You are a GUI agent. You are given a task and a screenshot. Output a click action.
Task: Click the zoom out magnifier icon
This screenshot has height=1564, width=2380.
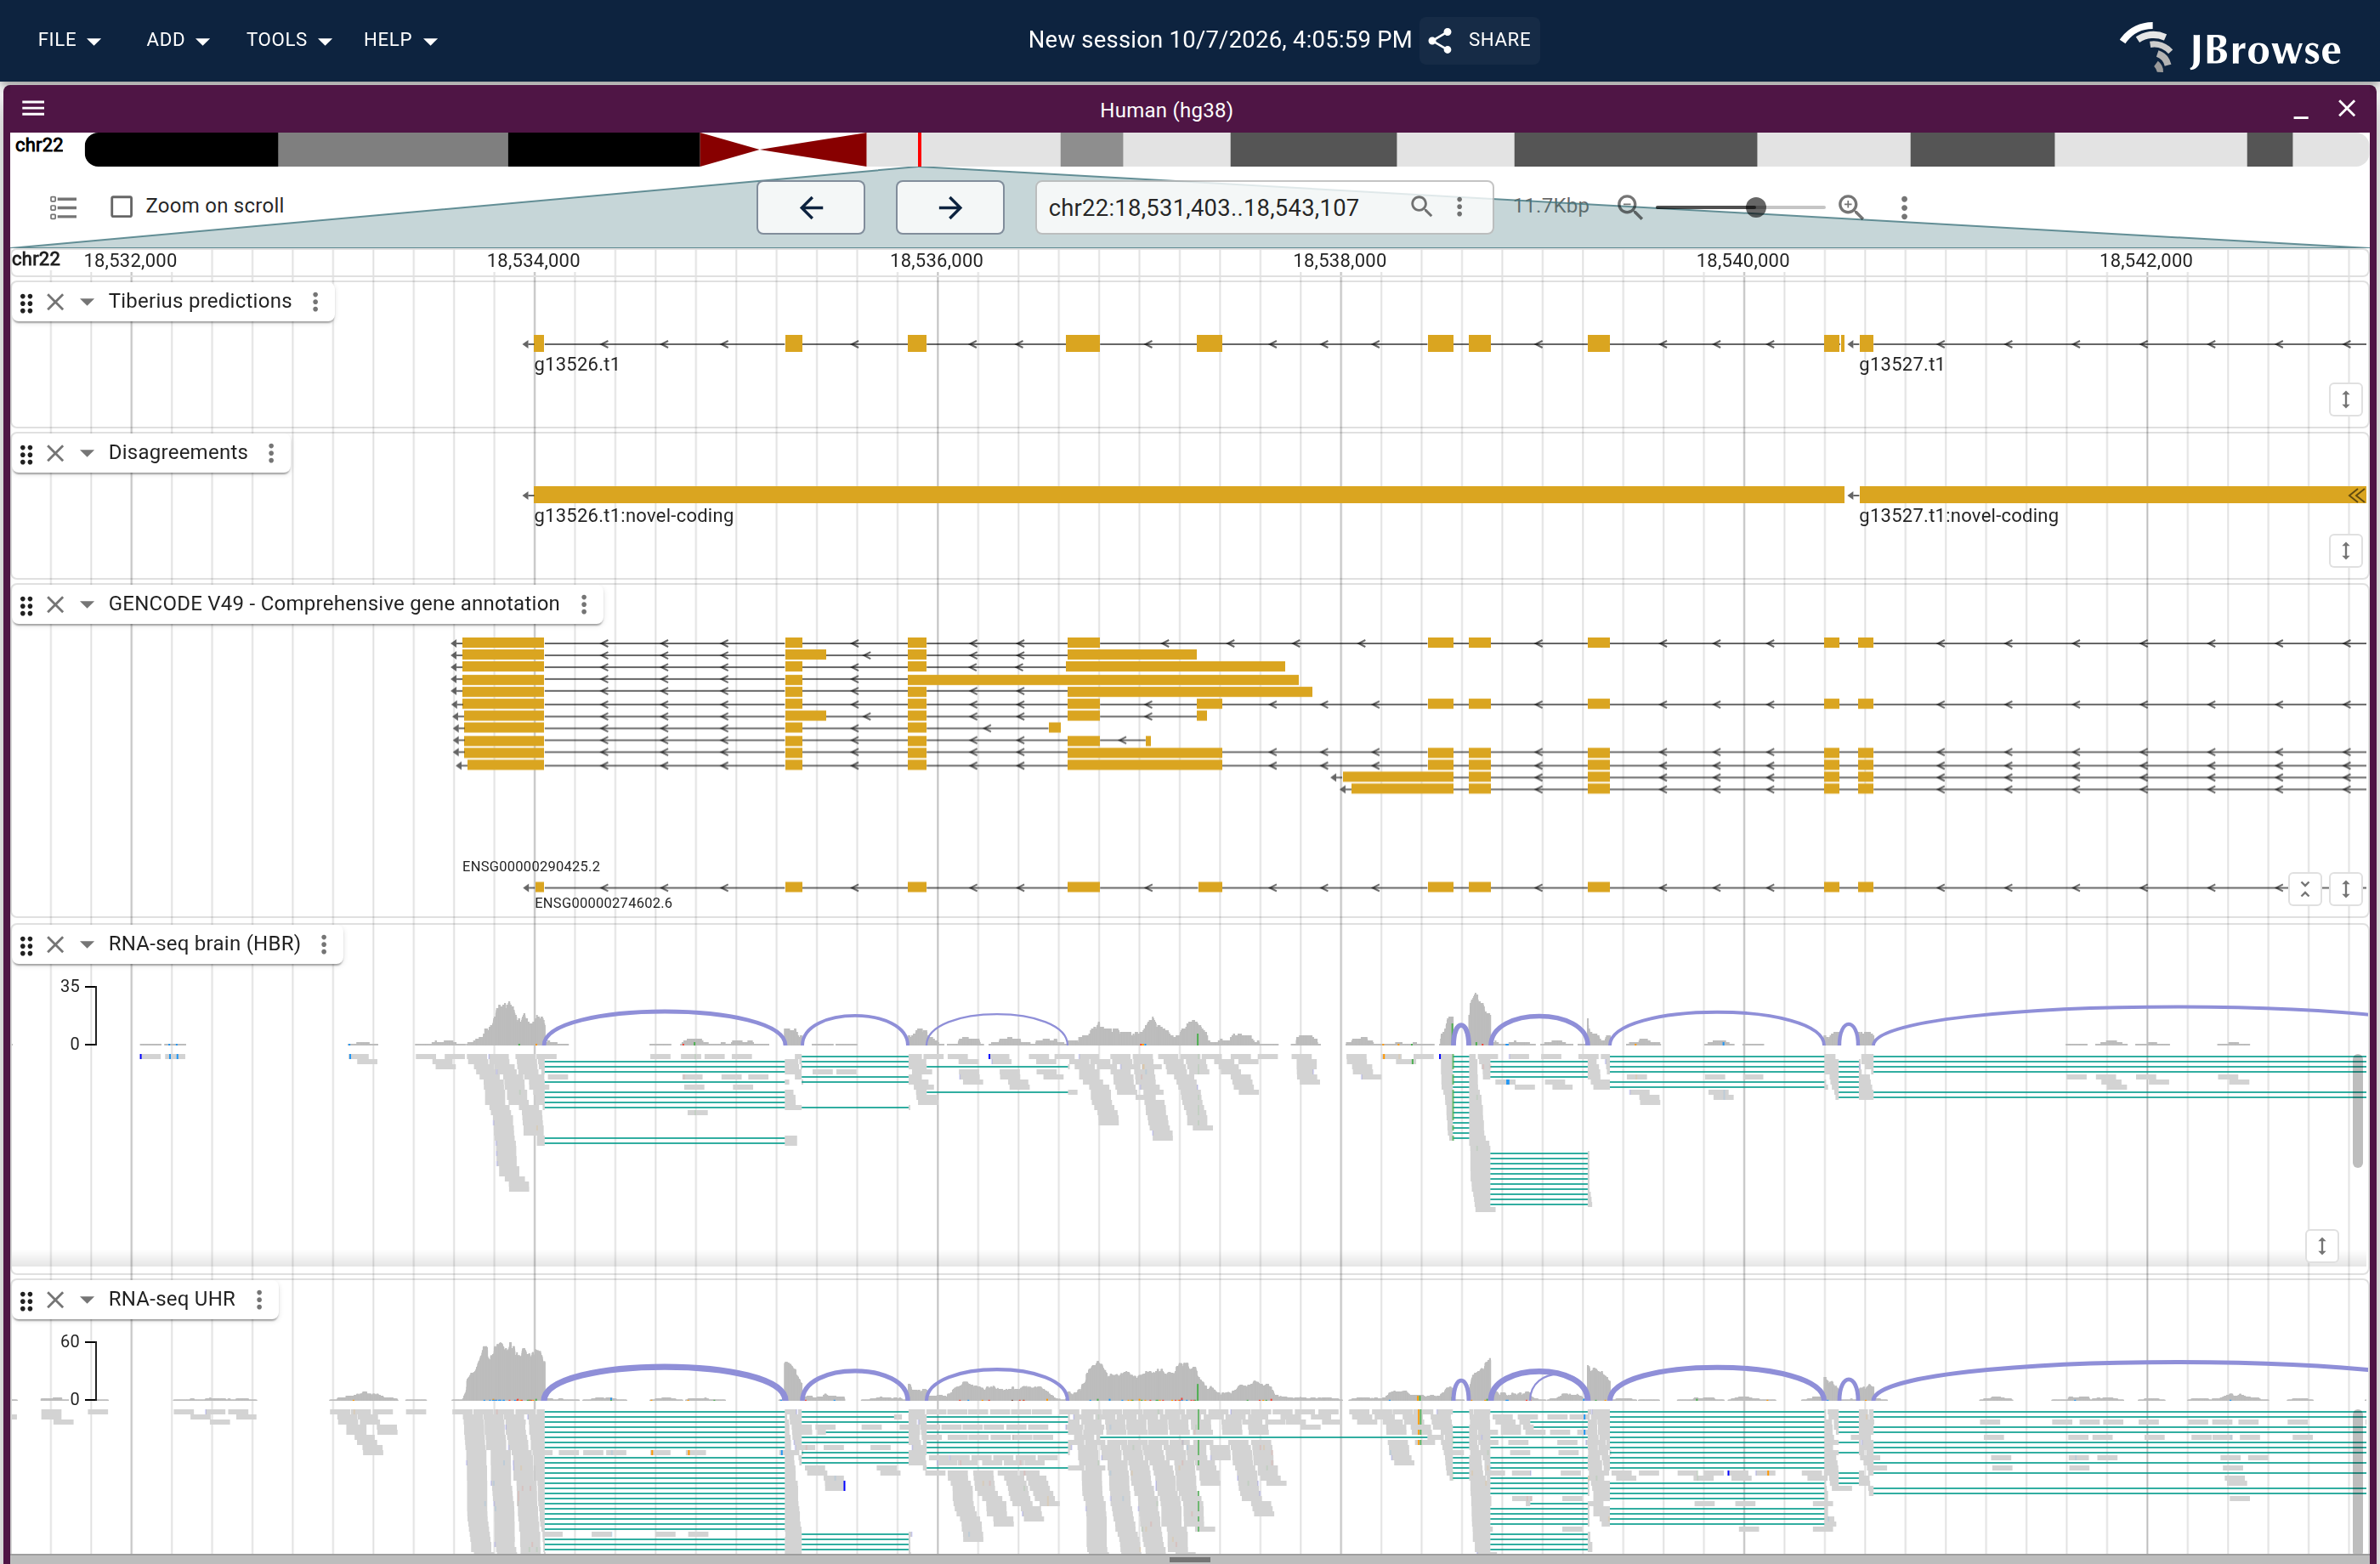pyautogui.click(x=1630, y=207)
